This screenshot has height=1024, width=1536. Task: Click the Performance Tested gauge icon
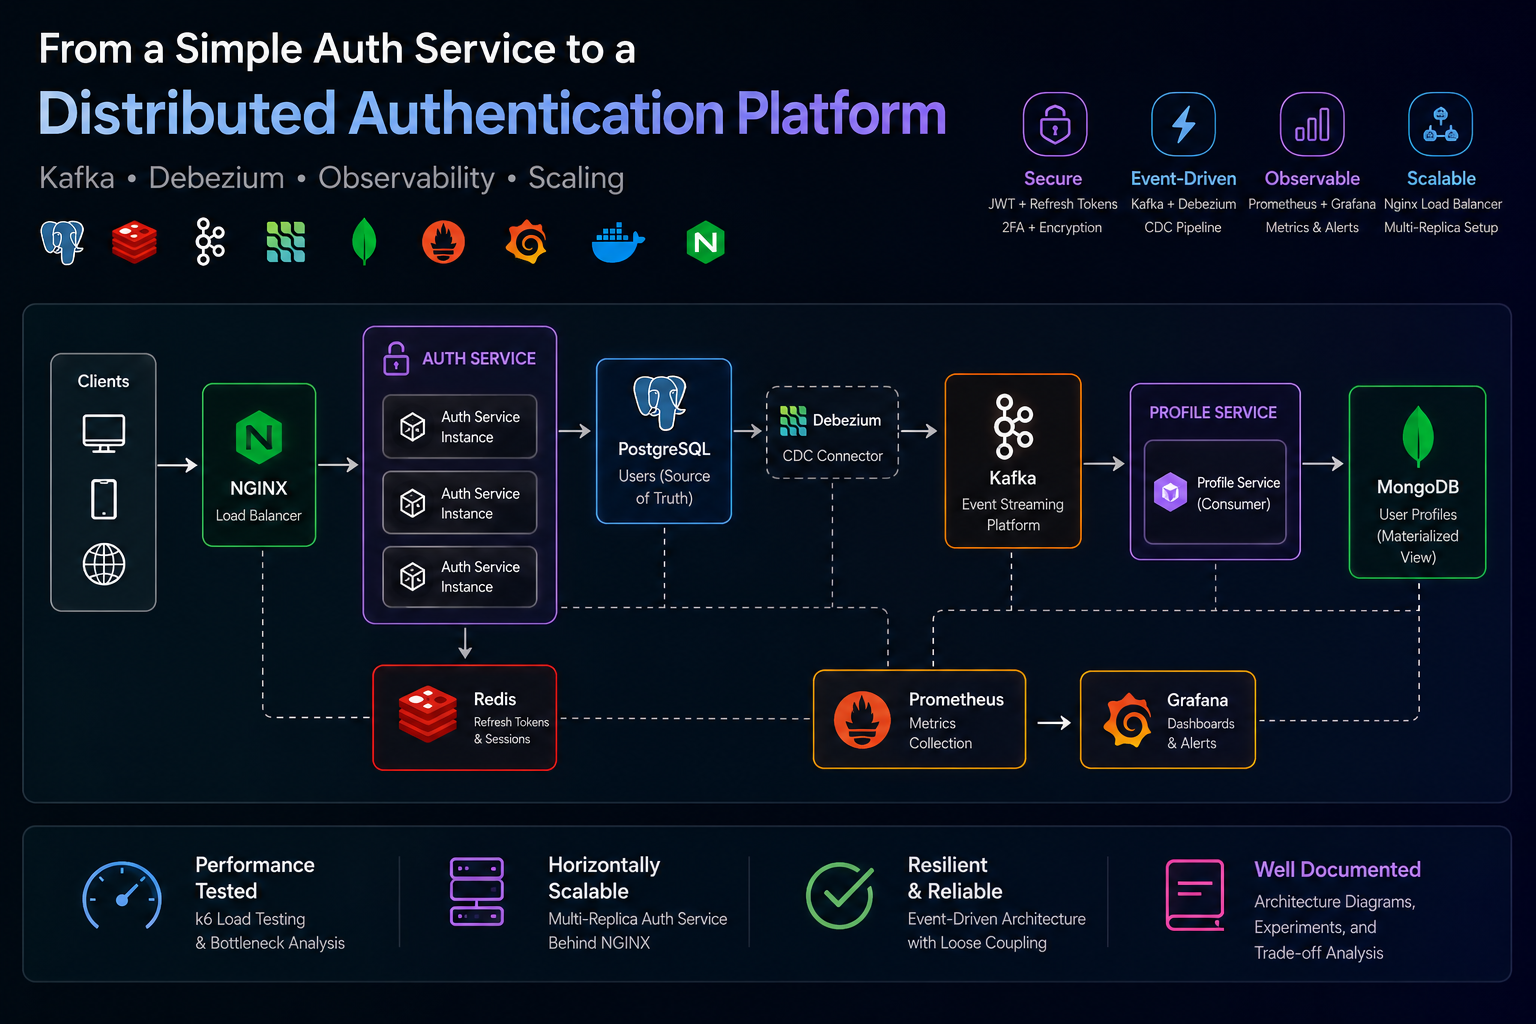click(122, 897)
